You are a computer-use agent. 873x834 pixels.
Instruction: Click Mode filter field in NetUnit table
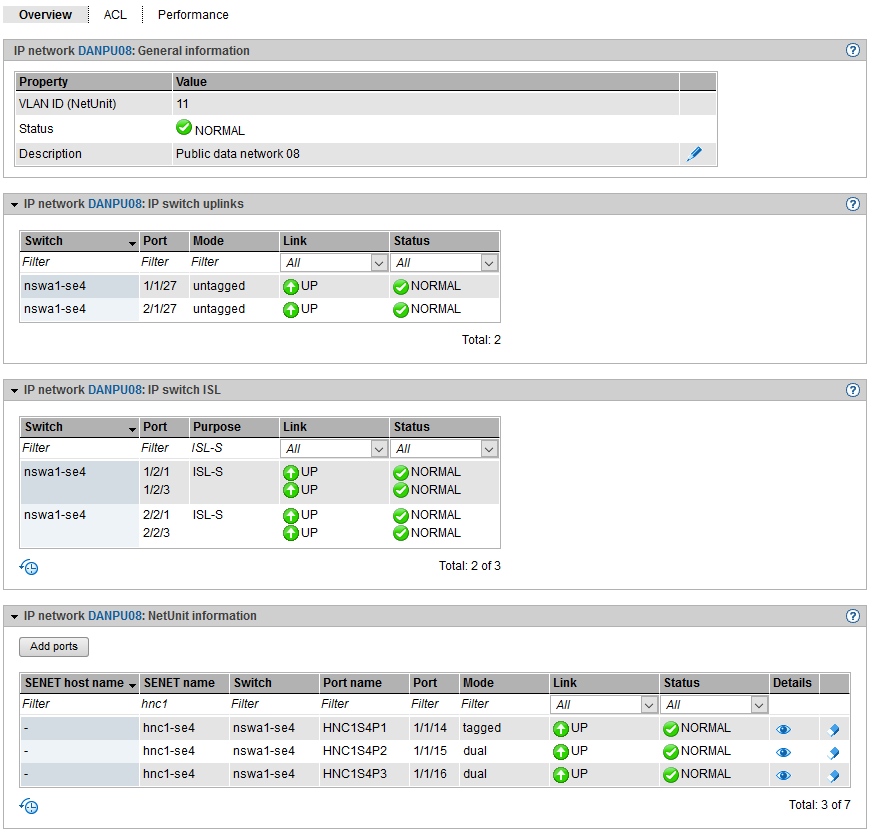pos(504,704)
